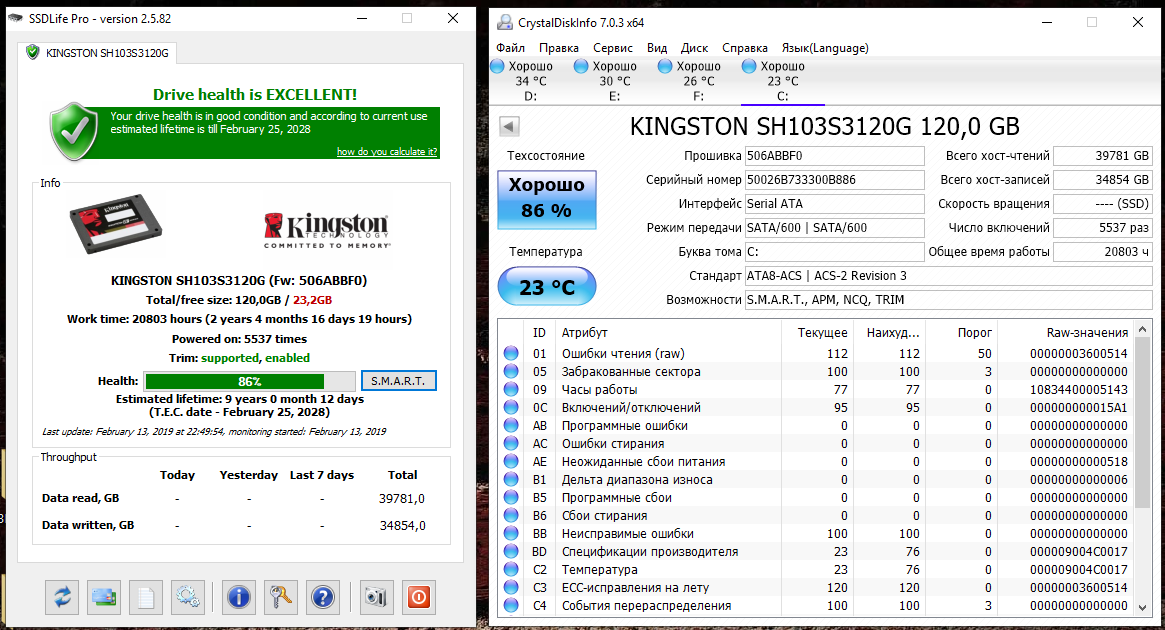This screenshot has height=630, width=1165.
Task: Click the status circle for attribute 05
Action: pos(511,371)
